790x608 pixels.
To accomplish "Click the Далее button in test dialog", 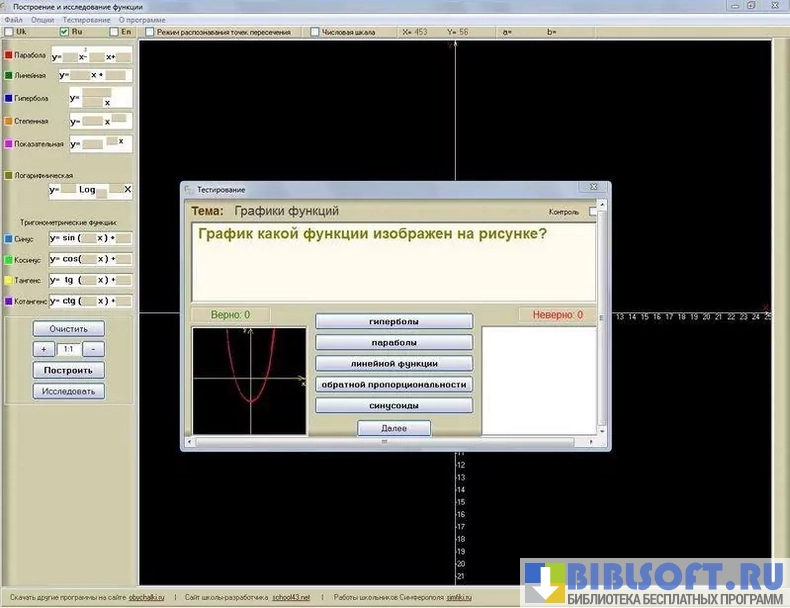I will pos(394,428).
